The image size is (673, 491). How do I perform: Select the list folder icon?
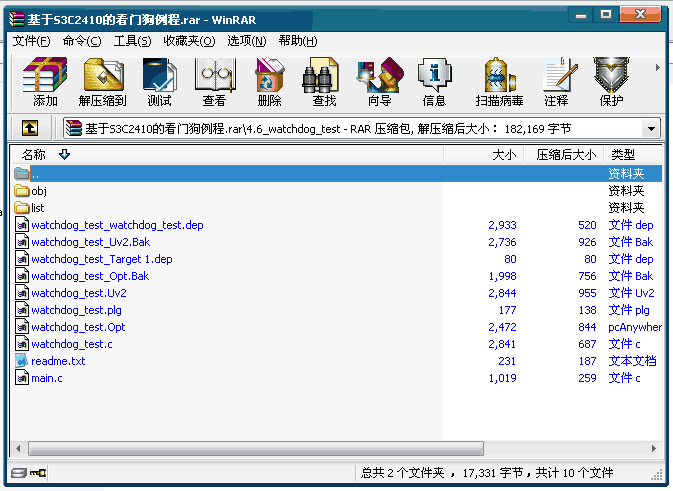pos(21,208)
